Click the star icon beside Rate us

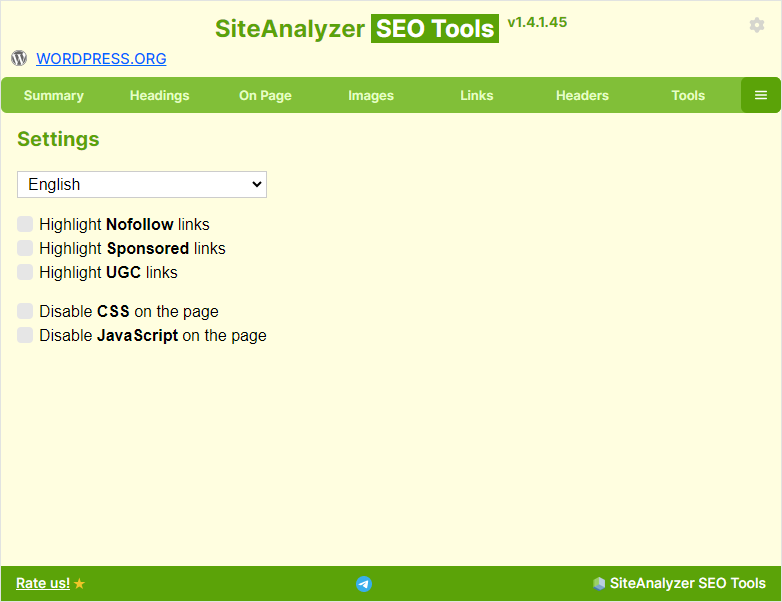click(x=79, y=583)
